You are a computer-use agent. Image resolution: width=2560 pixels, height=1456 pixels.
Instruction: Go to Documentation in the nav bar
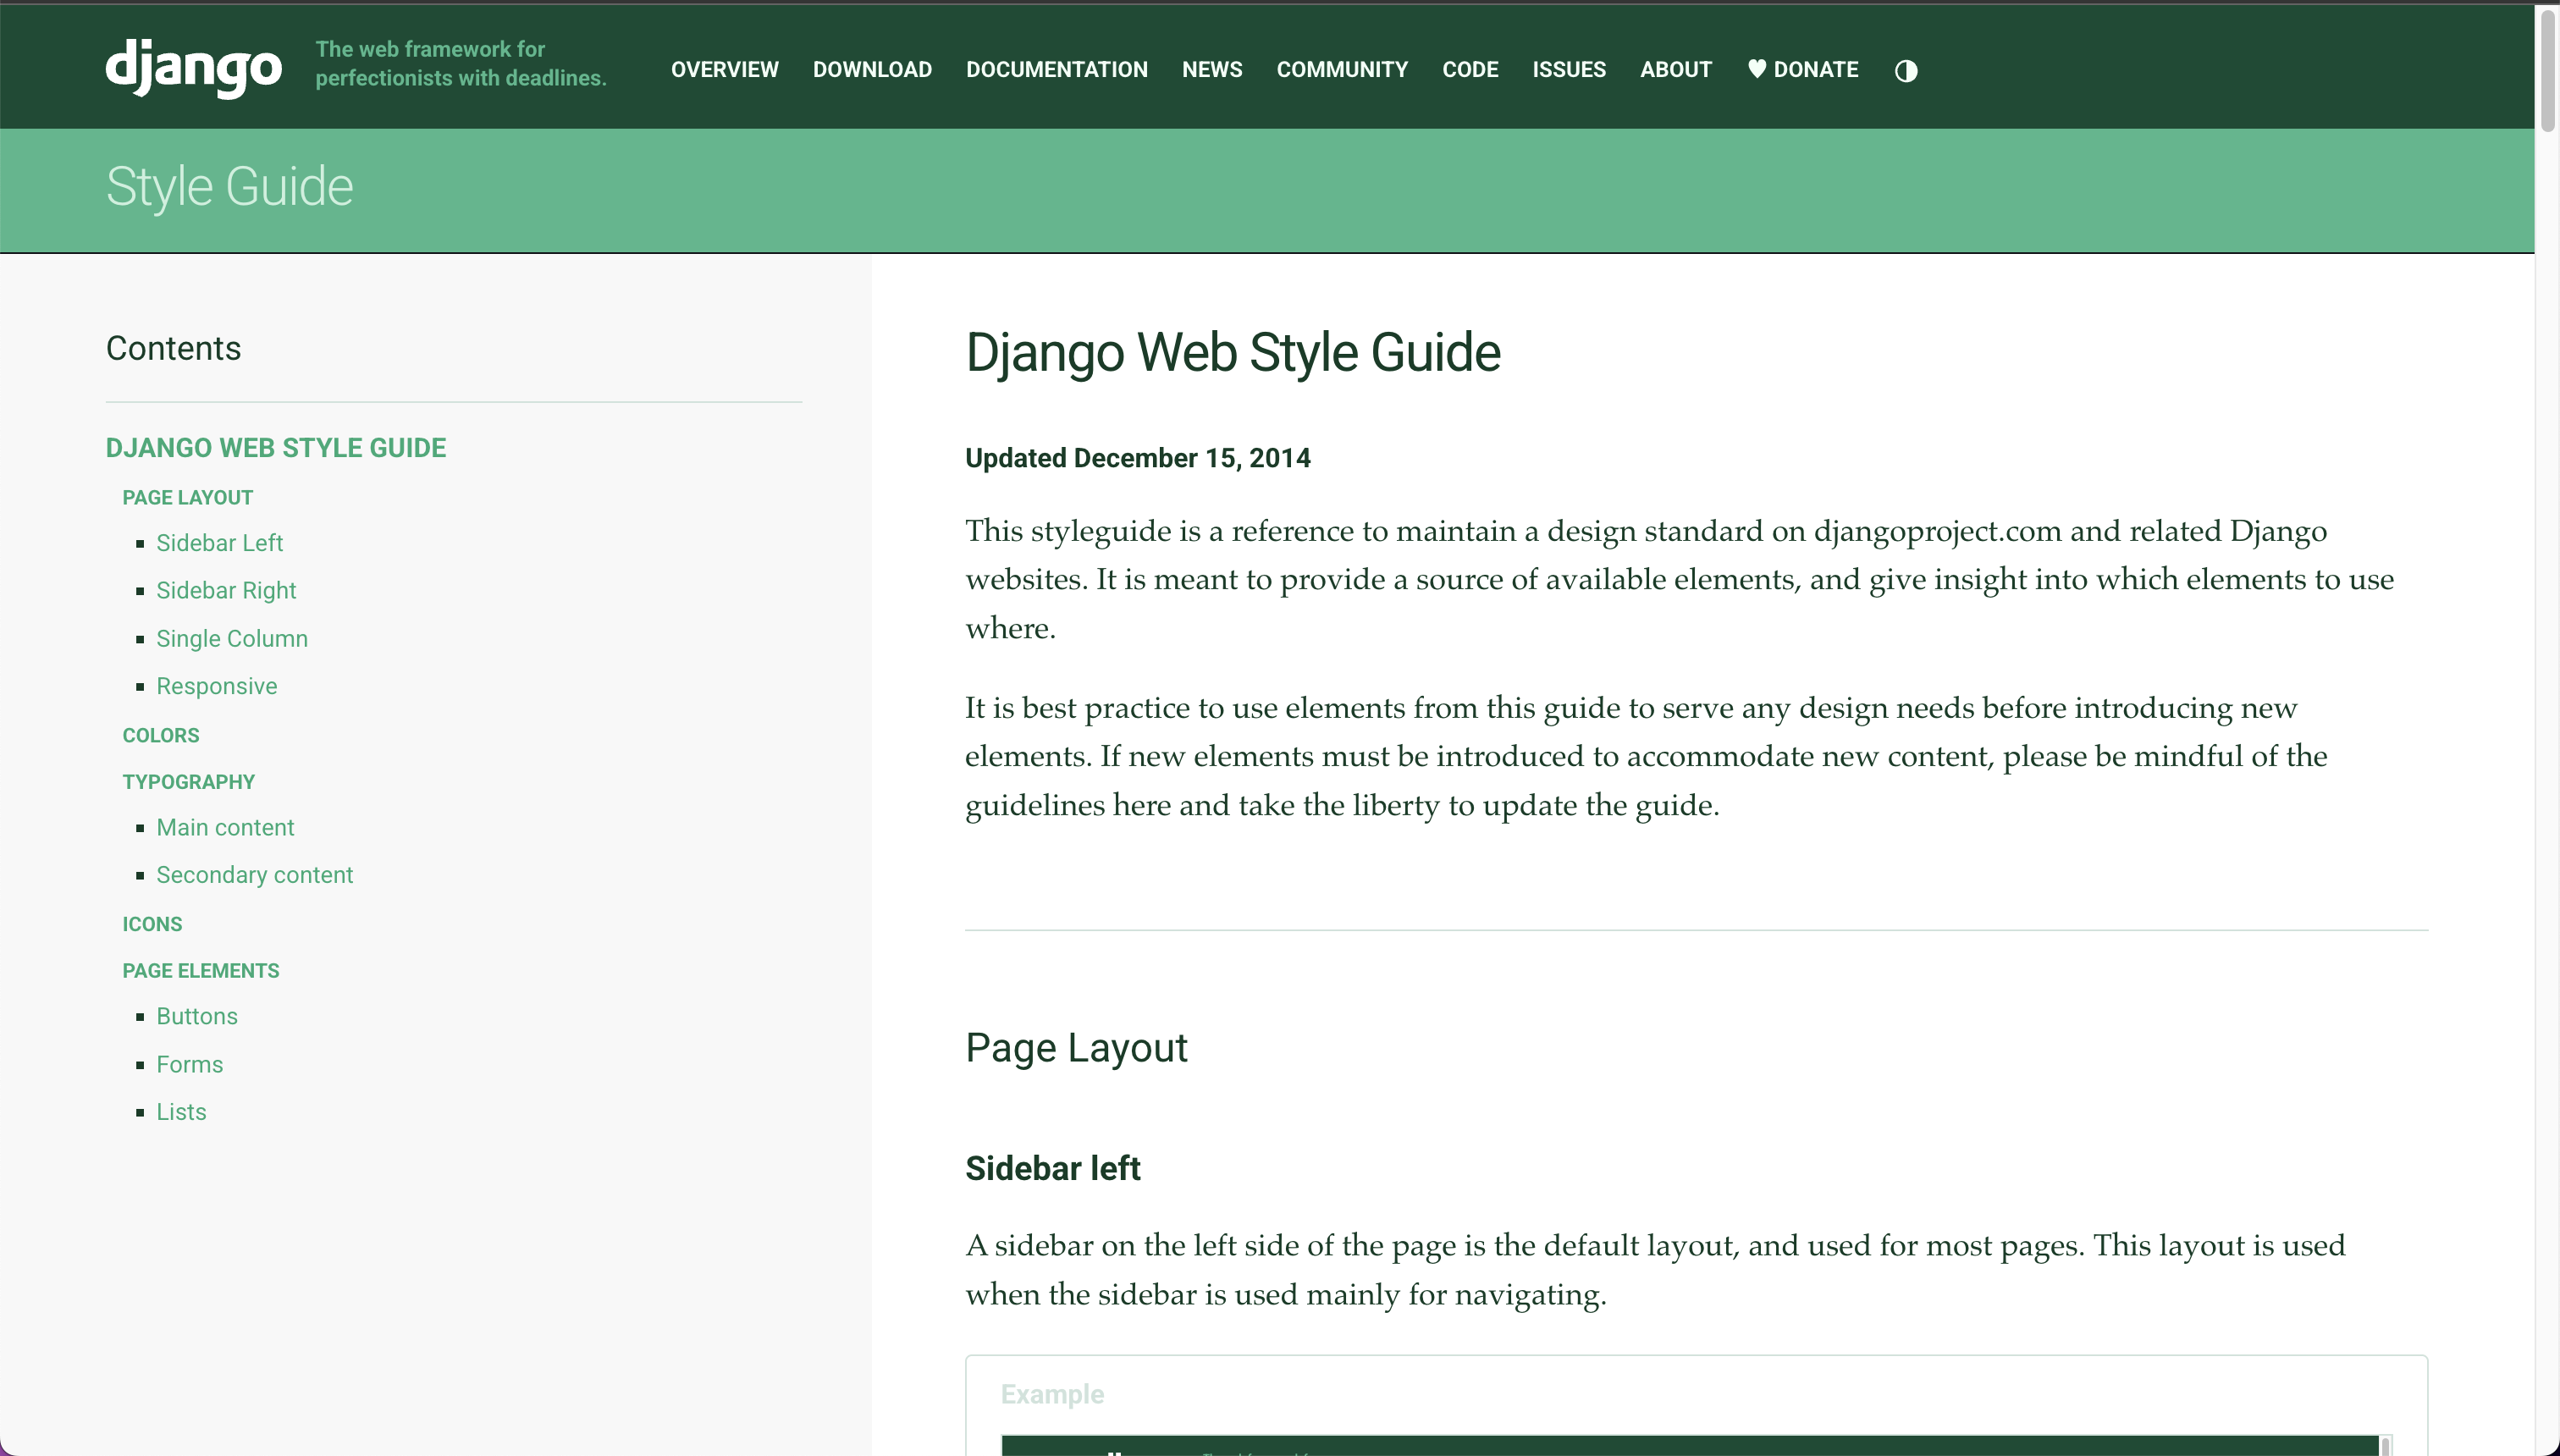coord(1056,70)
